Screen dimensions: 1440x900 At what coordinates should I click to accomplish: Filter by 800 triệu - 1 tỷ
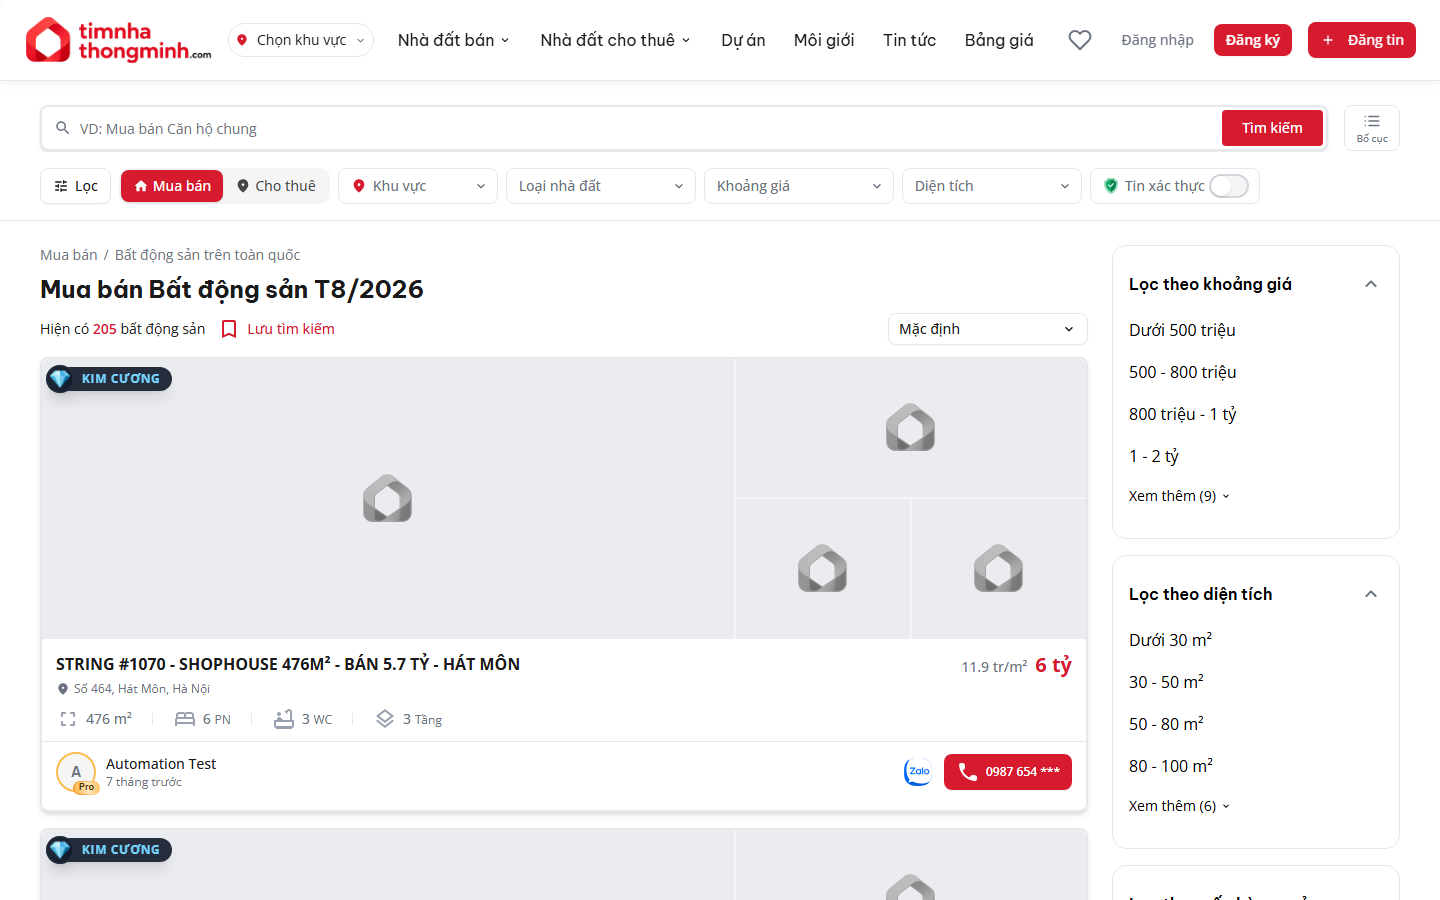coord(1183,414)
